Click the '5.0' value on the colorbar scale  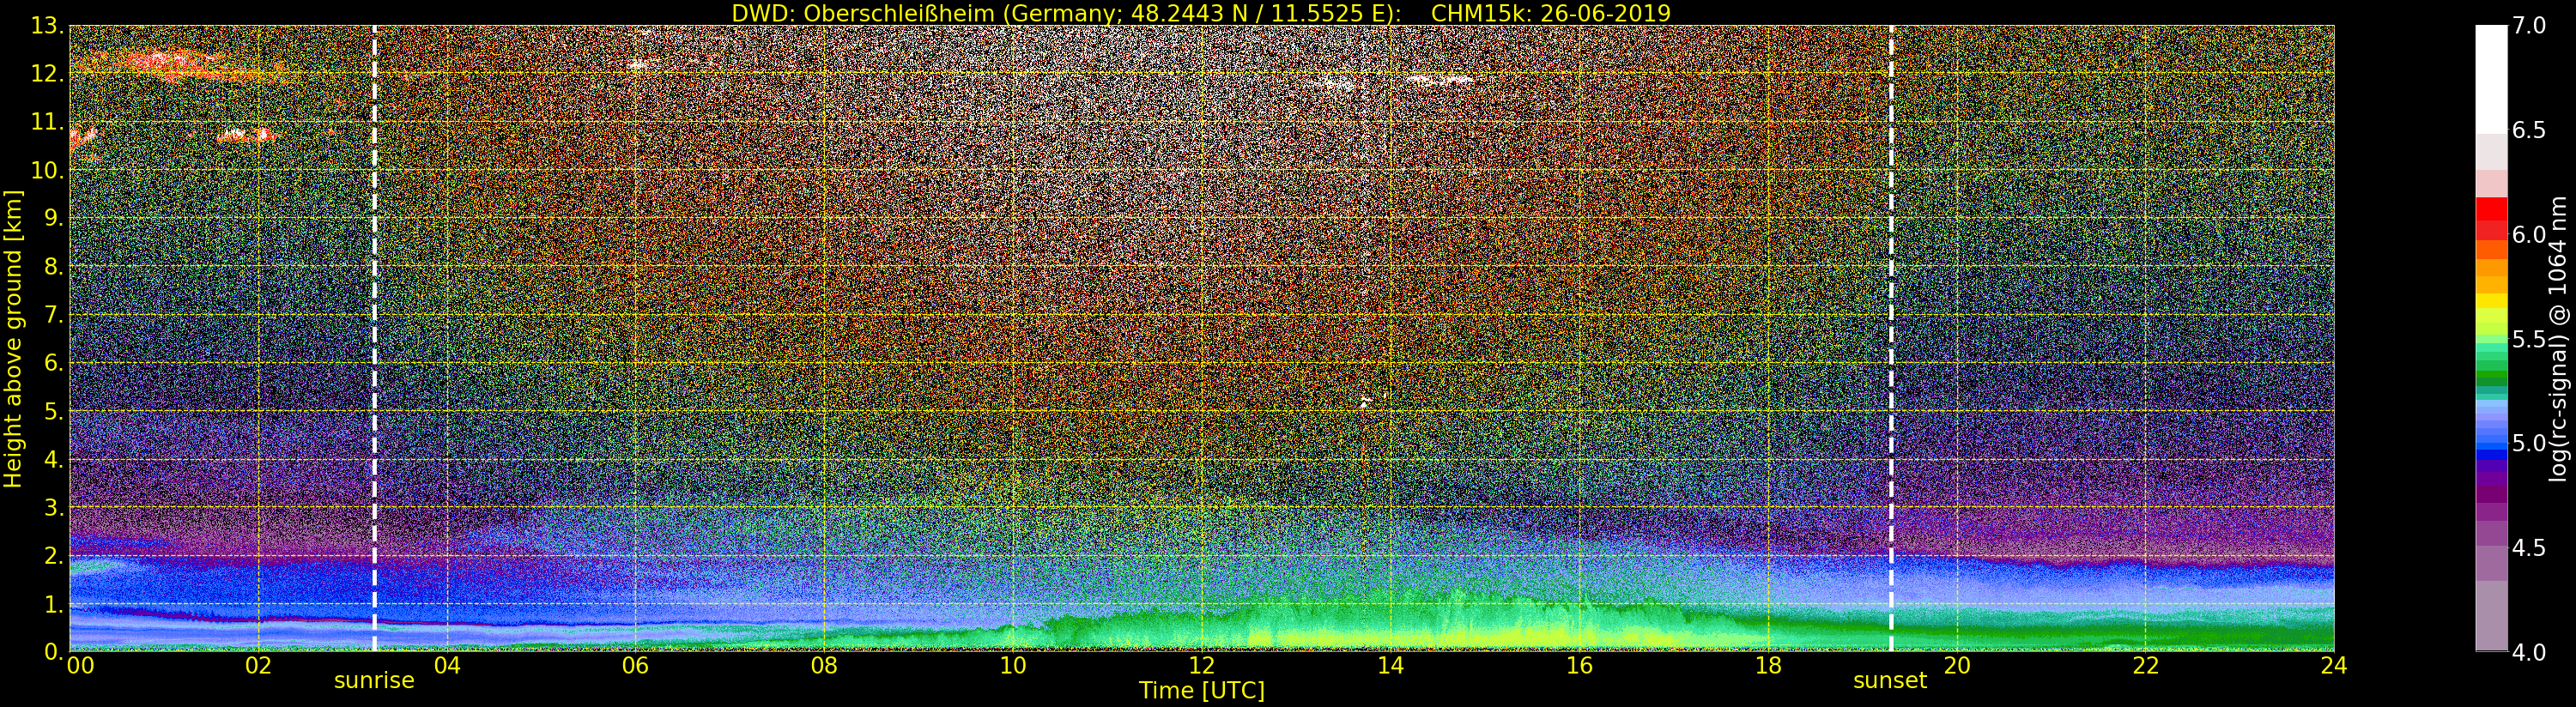(x=2529, y=443)
